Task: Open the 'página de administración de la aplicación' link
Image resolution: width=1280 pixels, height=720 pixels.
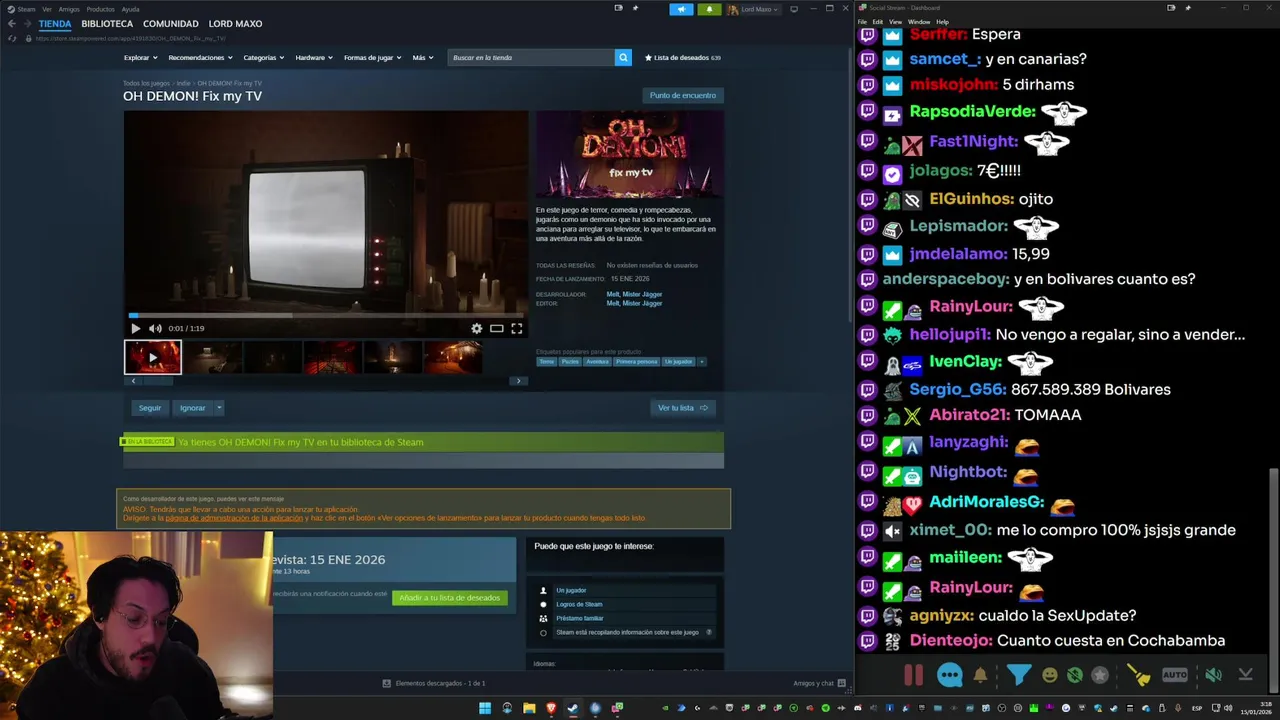Action: (234, 518)
